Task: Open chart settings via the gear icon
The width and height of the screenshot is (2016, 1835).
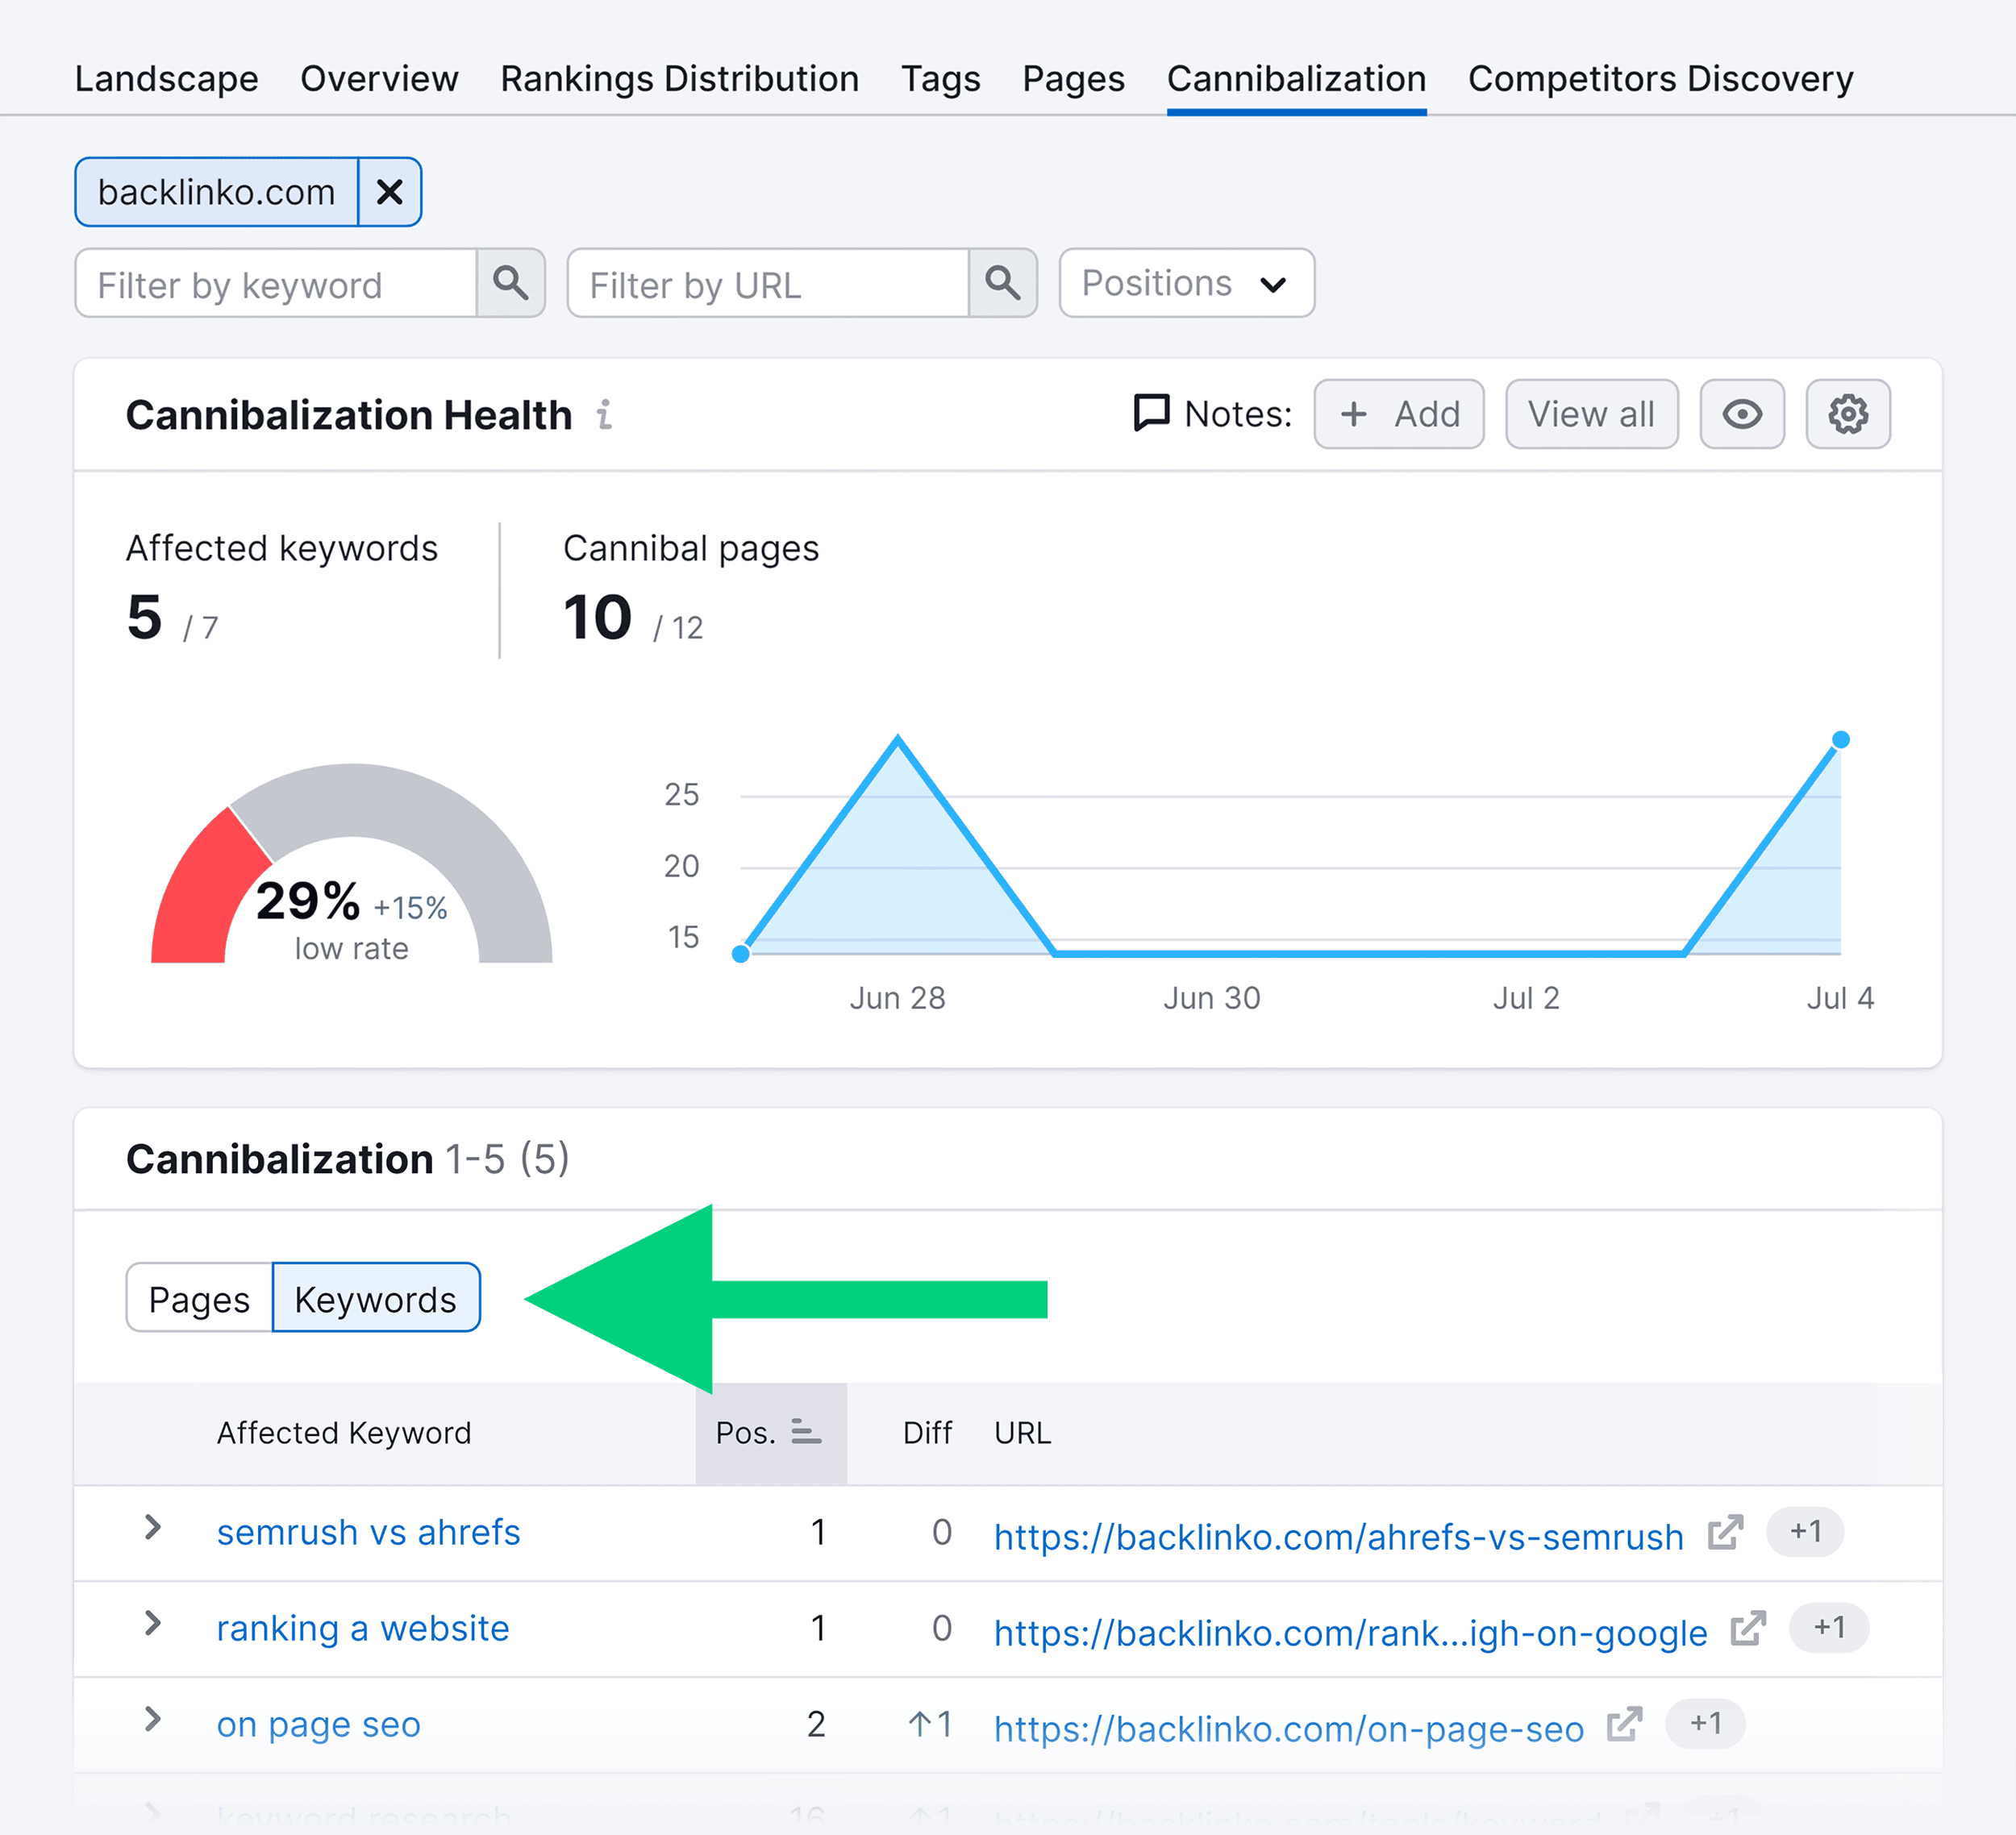Action: (1848, 414)
